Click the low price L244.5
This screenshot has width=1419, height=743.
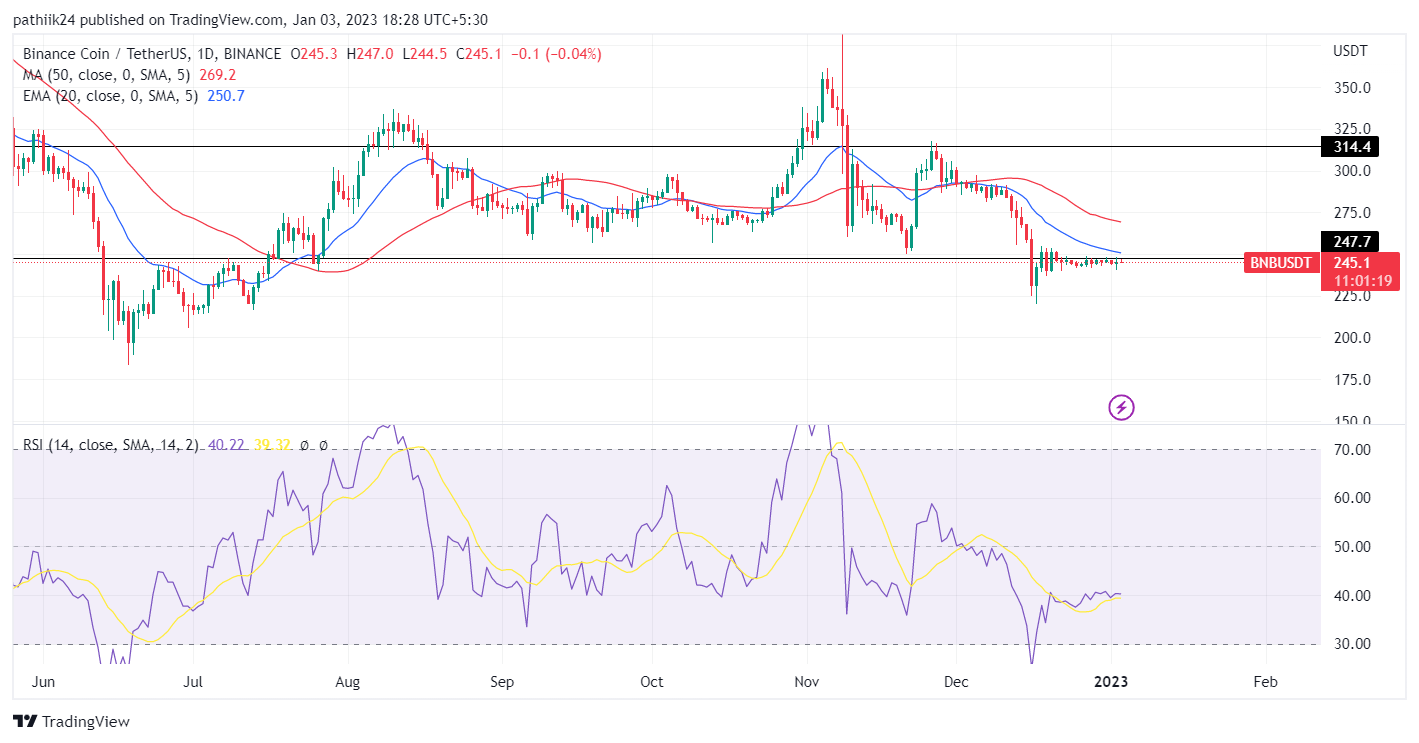click(x=426, y=54)
